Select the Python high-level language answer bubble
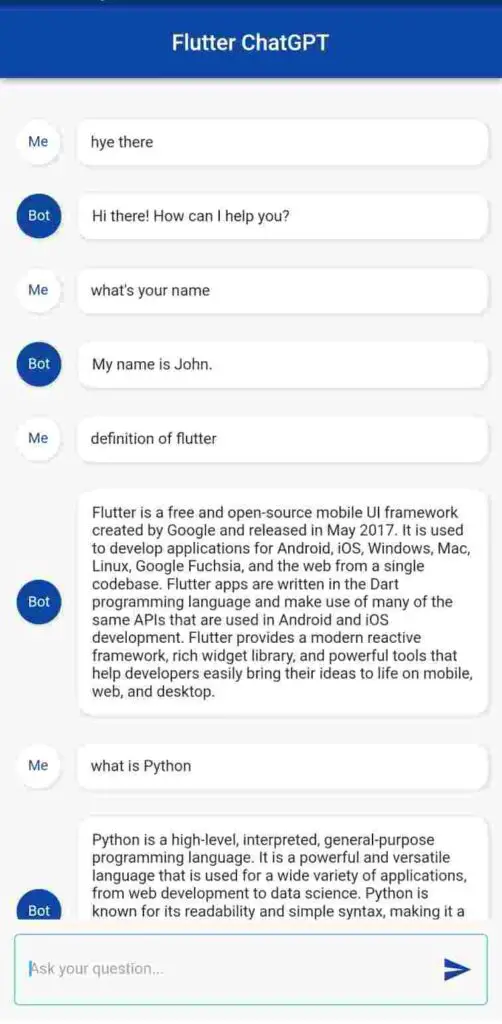This screenshot has height=1024, width=502. (x=283, y=869)
